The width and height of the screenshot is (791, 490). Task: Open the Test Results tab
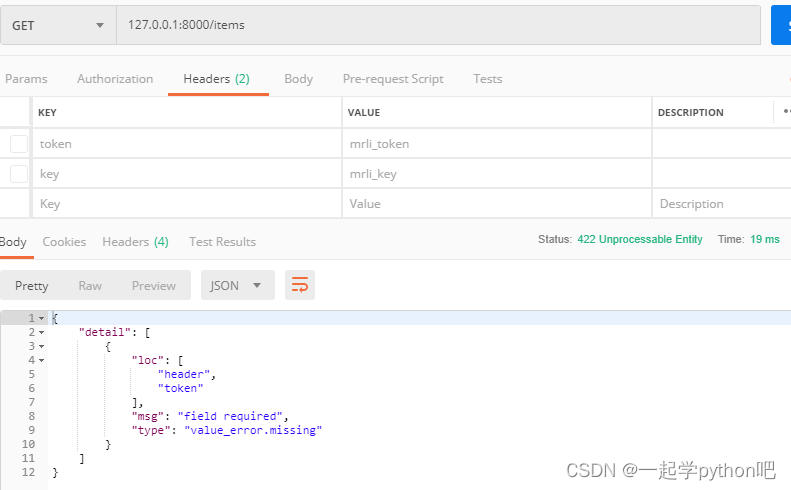(x=222, y=242)
